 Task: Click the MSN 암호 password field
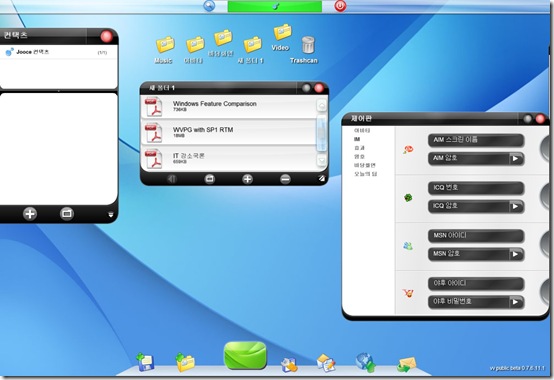pyautogui.click(x=468, y=254)
